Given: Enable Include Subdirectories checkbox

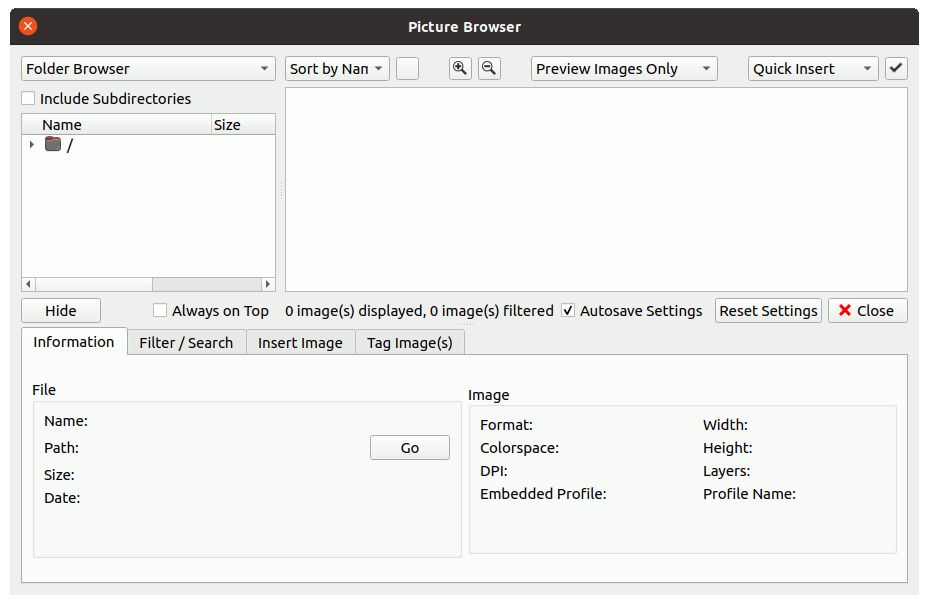Looking at the screenshot, I should 29,99.
